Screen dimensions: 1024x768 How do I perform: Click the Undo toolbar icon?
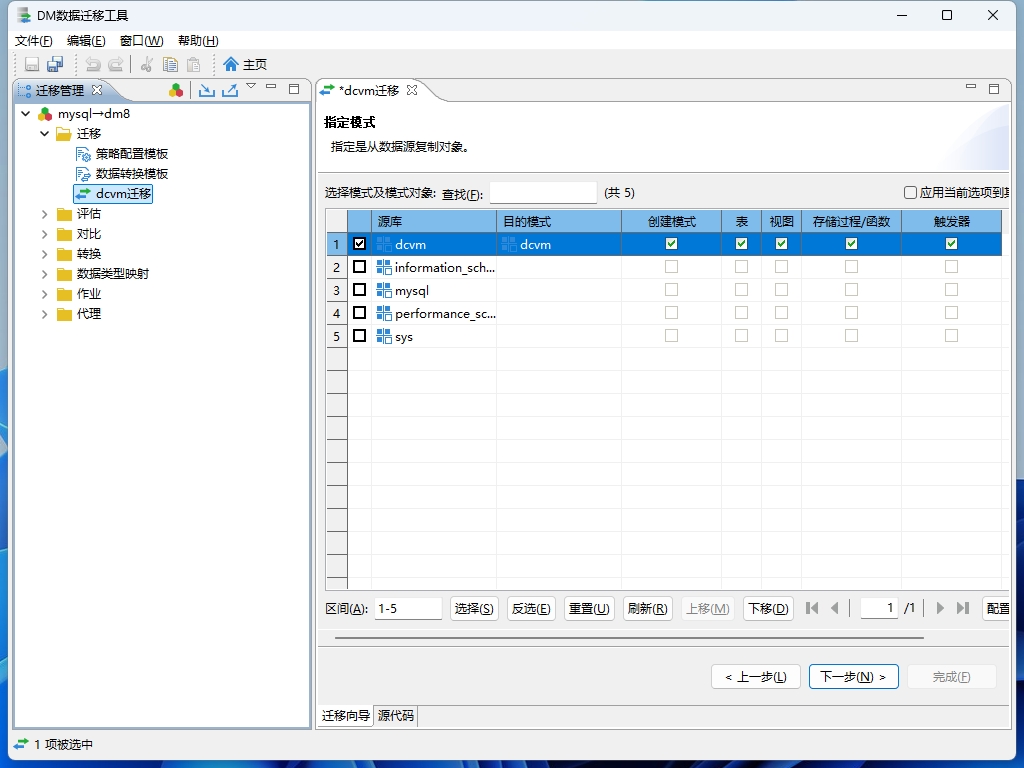click(93, 64)
